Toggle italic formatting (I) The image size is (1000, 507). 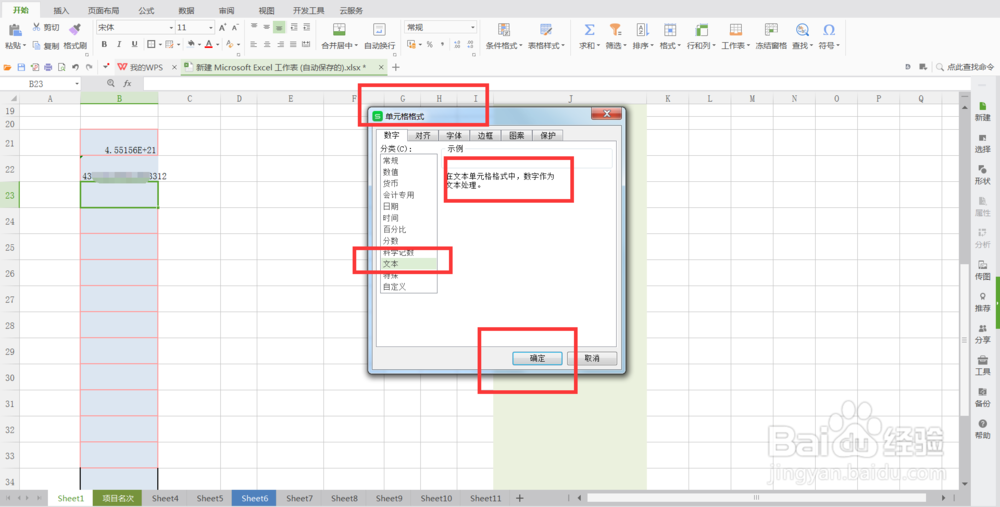click(x=119, y=45)
